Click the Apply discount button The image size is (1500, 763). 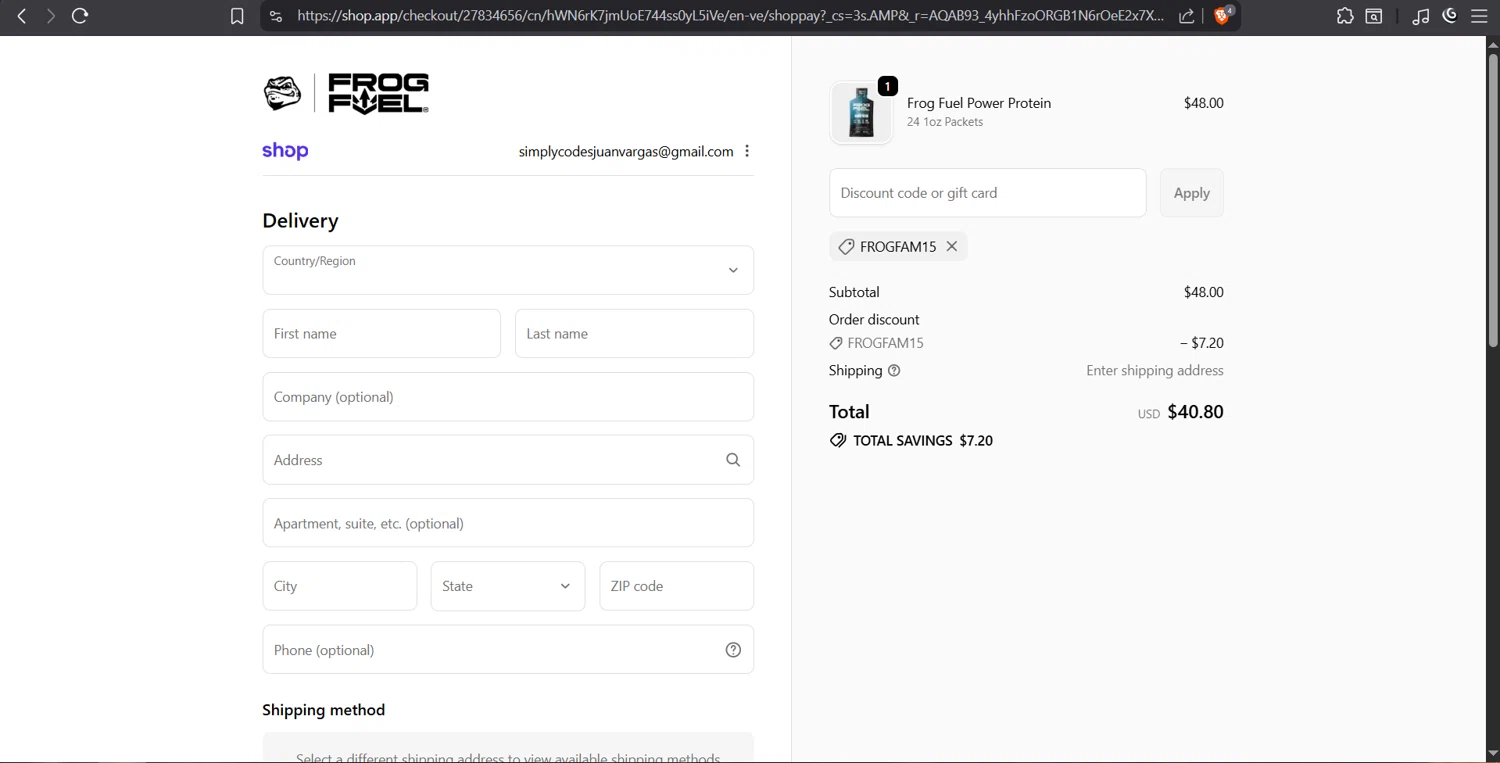1191,193
